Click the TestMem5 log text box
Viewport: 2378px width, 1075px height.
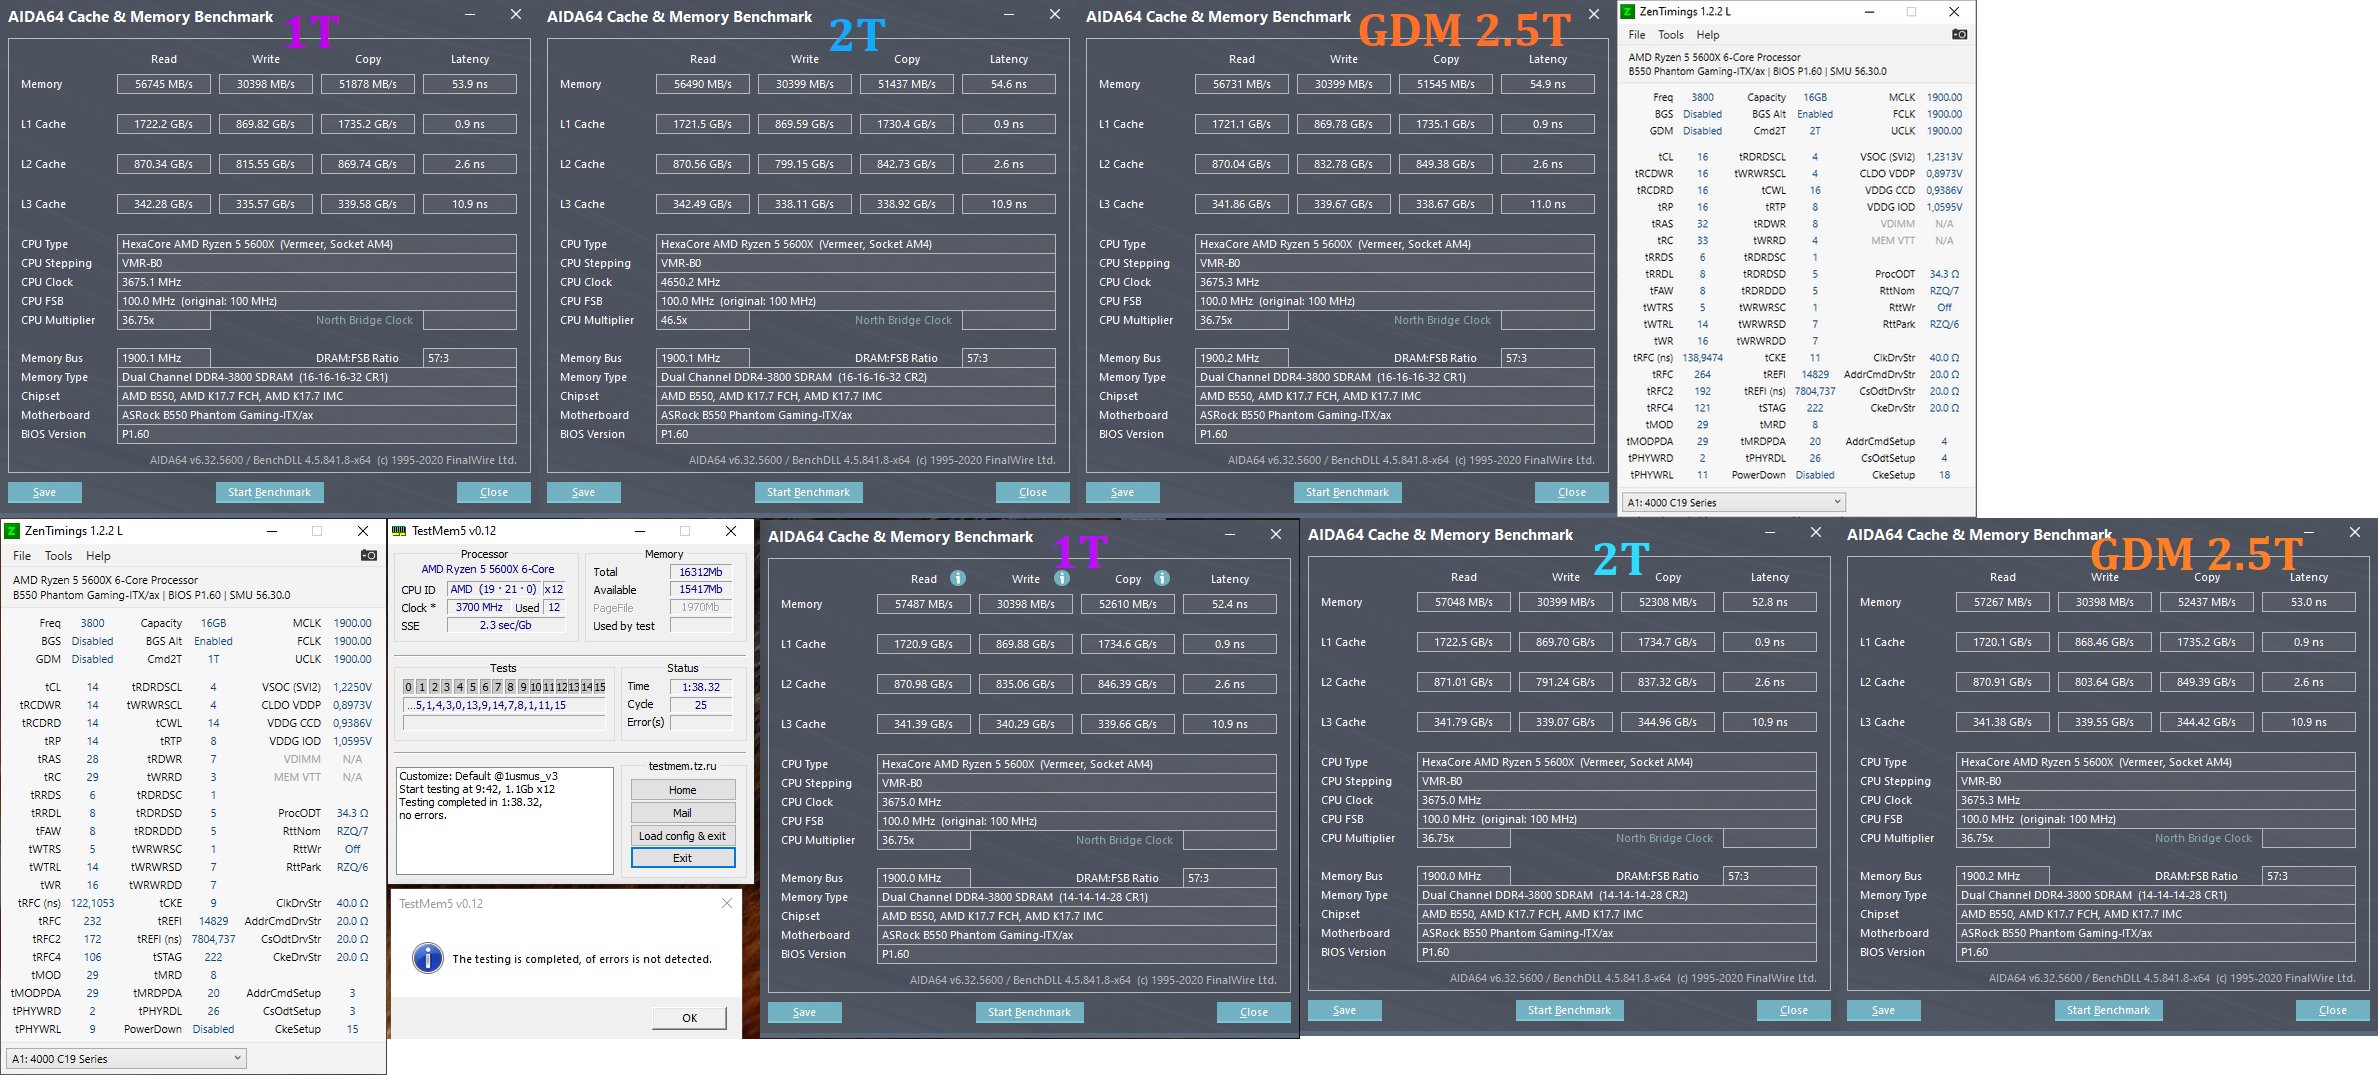(x=505, y=820)
